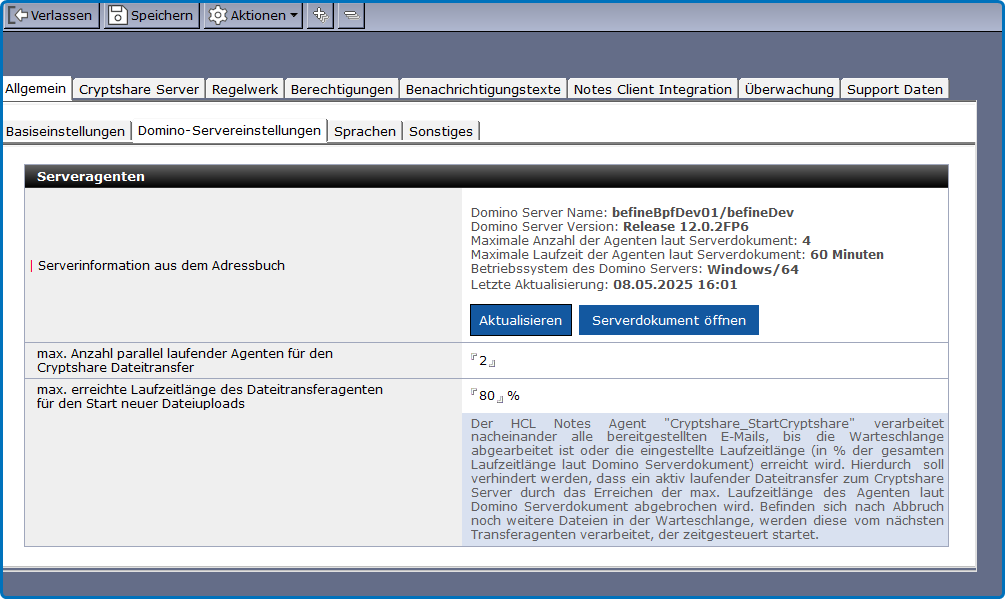Image resolution: width=1005 pixels, height=599 pixels.
Task: Click the expand all sections icon
Action: [320, 15]
